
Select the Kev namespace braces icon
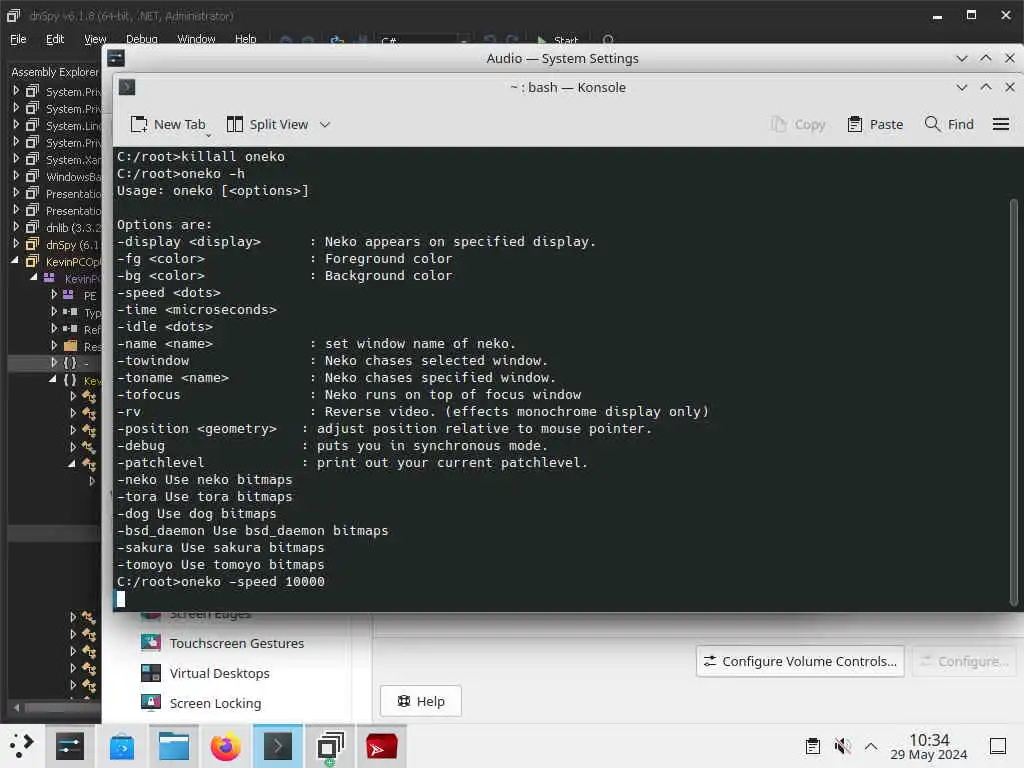point(70,379)
